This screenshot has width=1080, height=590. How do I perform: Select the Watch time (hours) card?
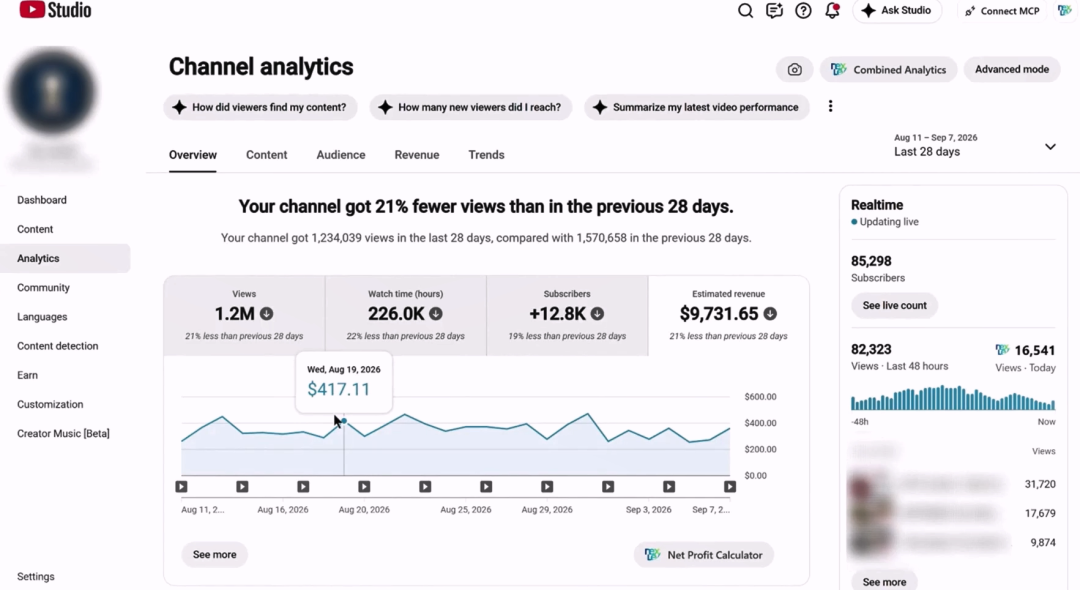[406, 316]
